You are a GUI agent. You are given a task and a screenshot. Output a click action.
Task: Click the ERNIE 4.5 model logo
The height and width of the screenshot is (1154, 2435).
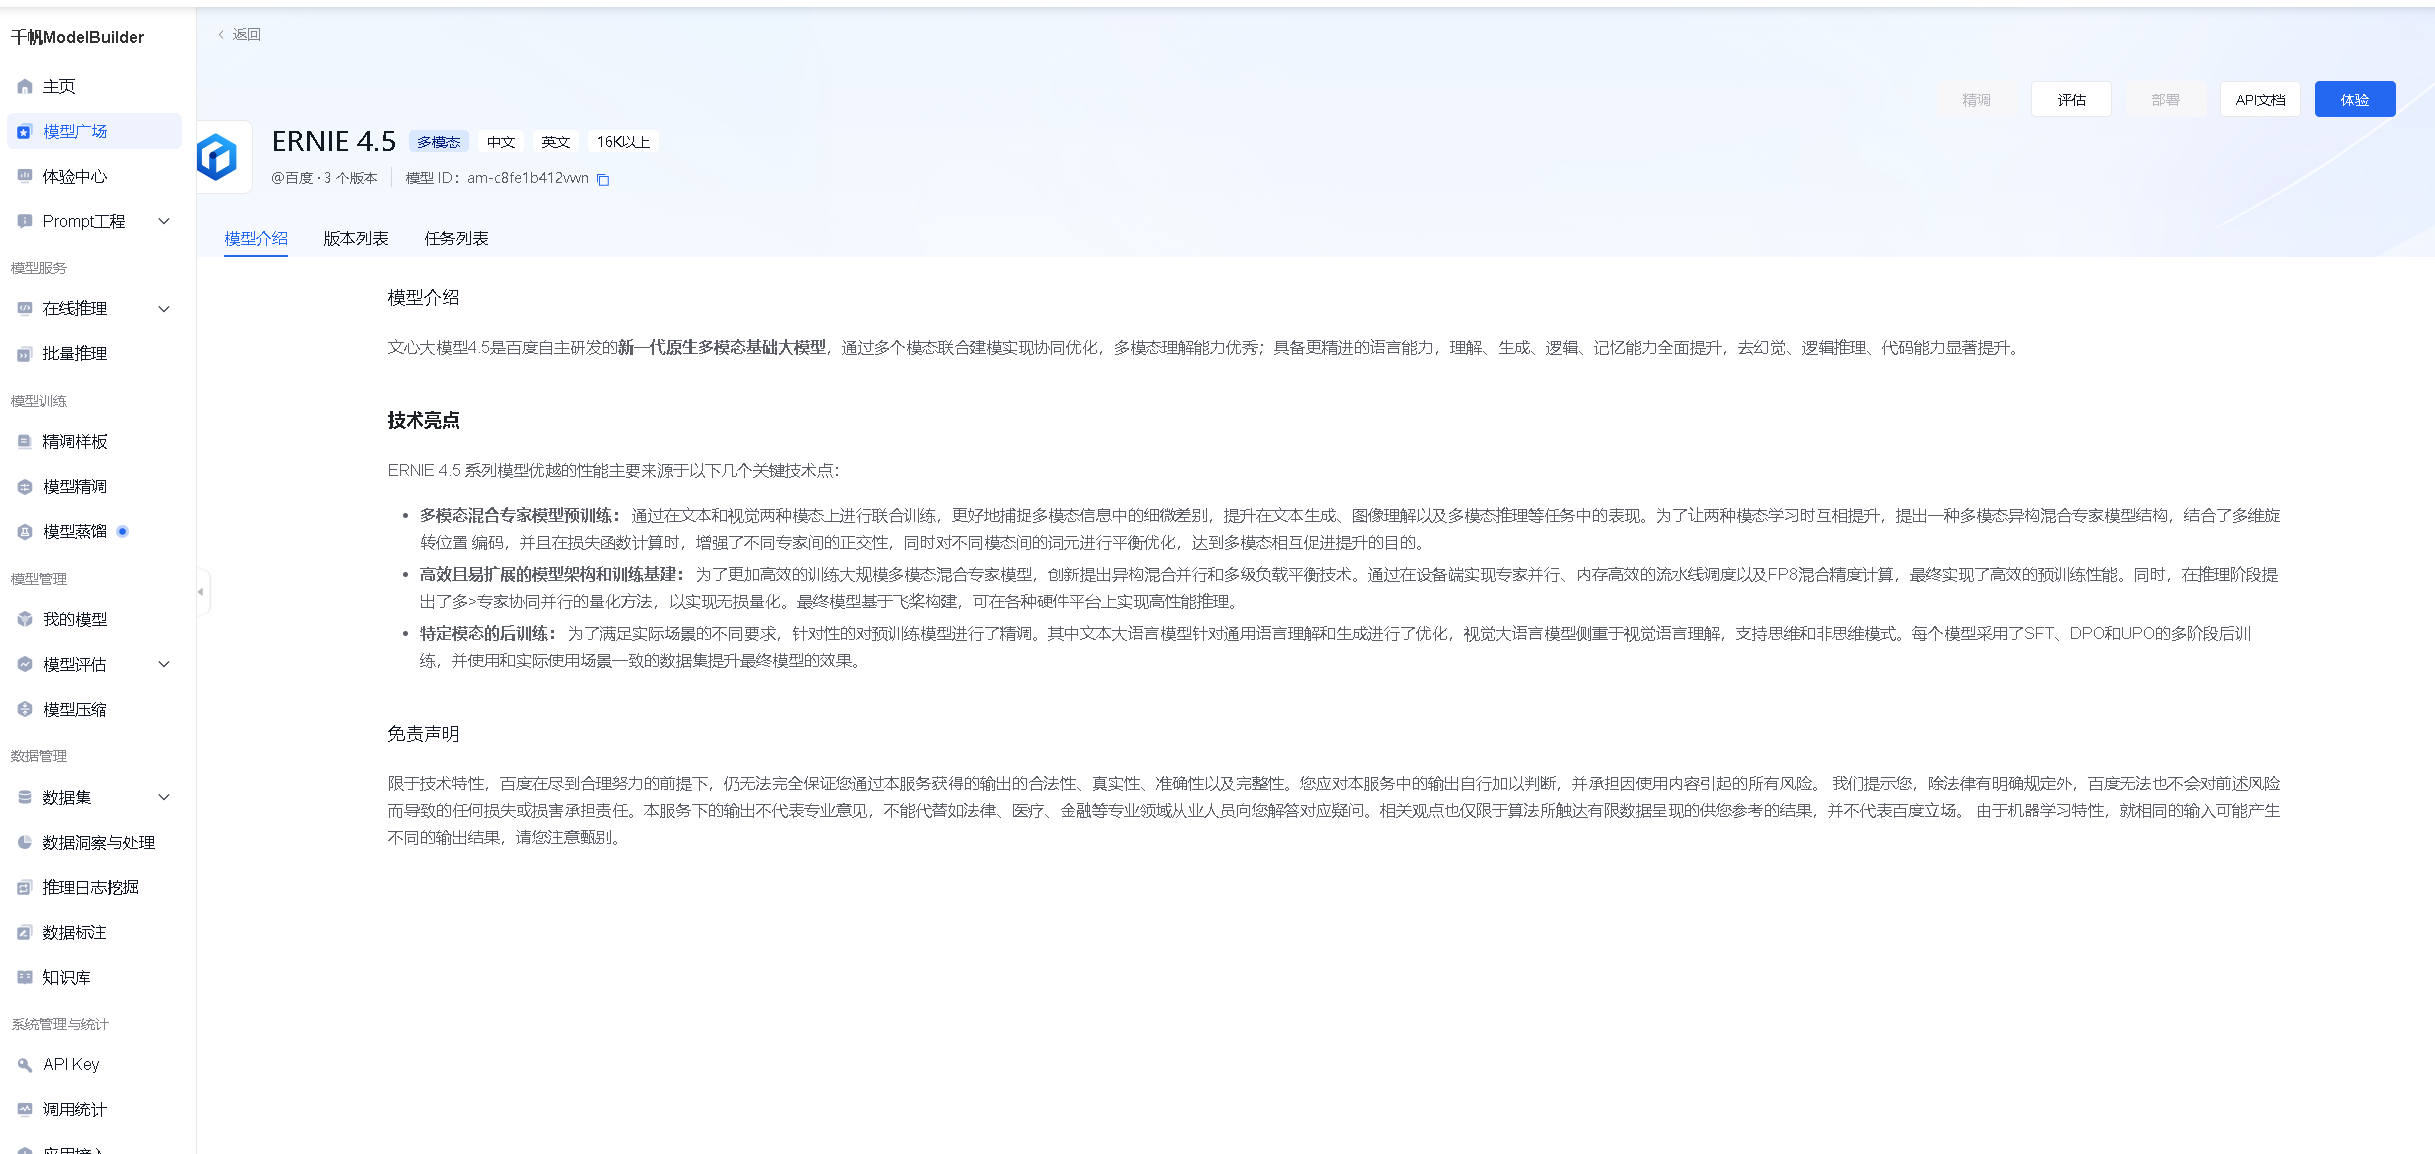click(x=218, y=157)
